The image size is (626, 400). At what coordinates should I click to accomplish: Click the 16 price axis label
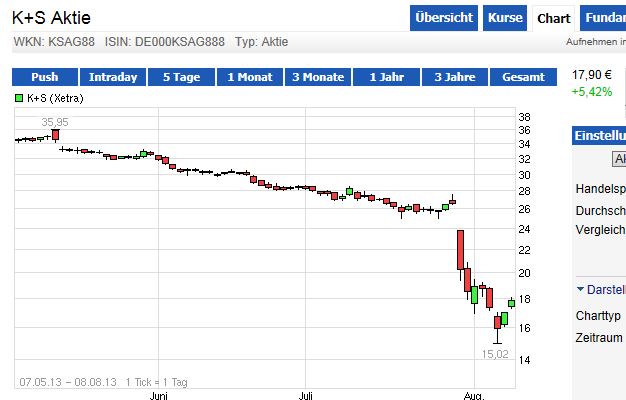coord(524,328)
